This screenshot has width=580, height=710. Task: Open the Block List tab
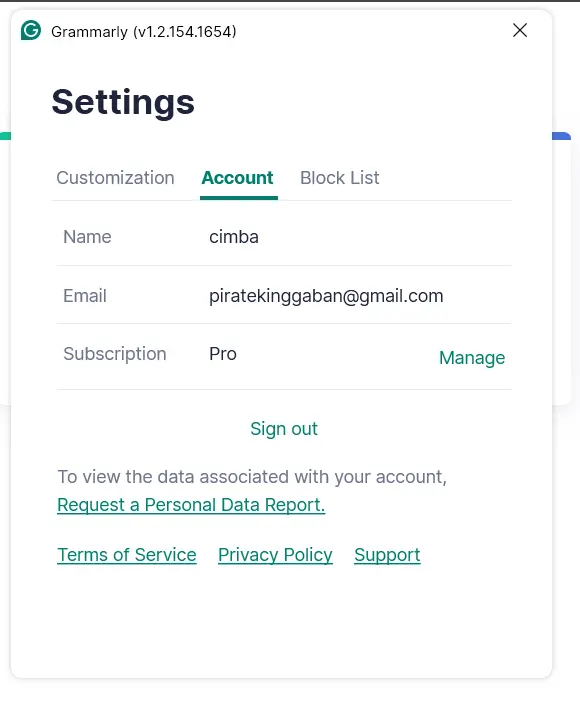pyautogui.click(x=340, y=178)
